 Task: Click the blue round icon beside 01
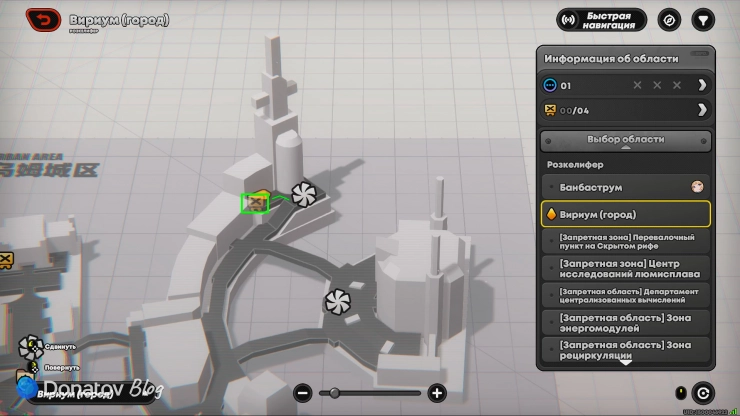(x=550, y=85)
